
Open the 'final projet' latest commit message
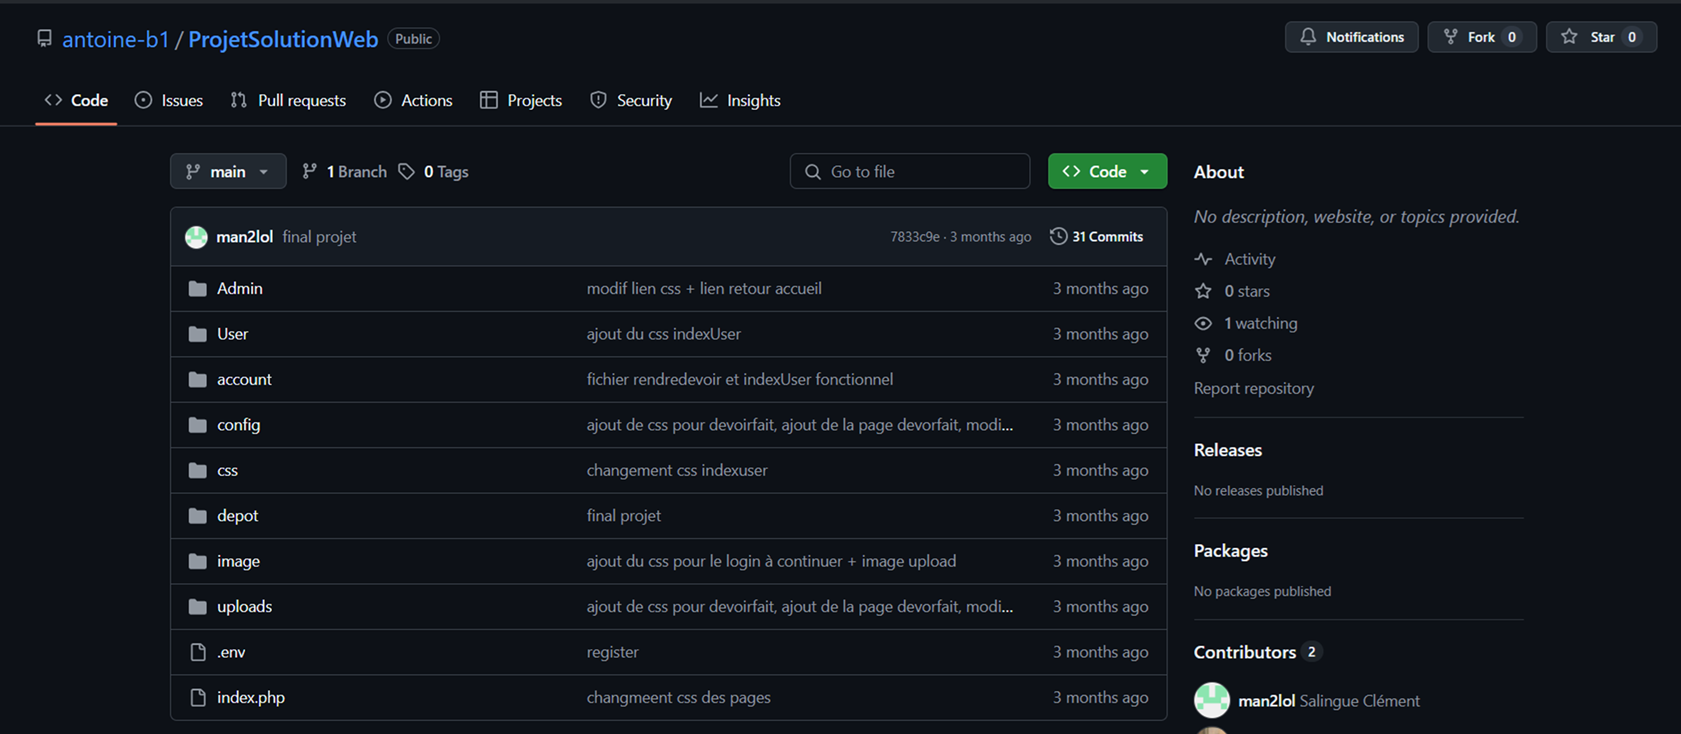pyautogui.click(x=319, y=237)
